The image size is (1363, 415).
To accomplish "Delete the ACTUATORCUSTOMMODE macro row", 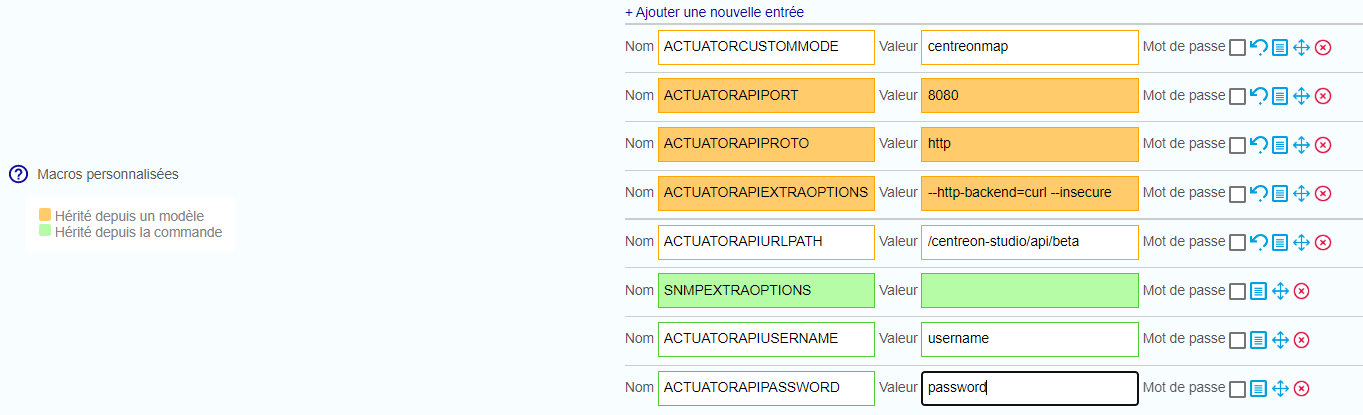I will [x=1323, y=47].
